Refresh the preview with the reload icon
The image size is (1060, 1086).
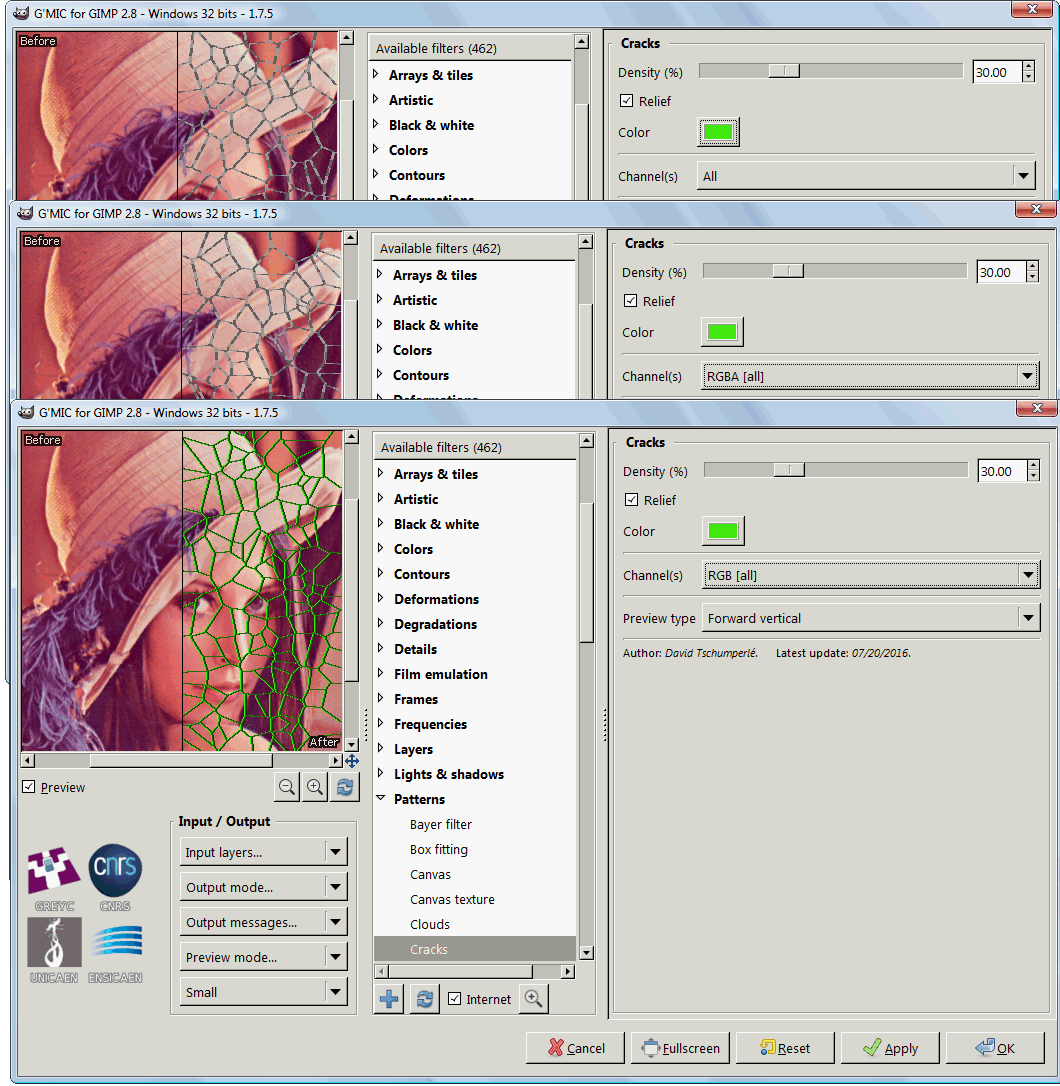pos(345,787)
